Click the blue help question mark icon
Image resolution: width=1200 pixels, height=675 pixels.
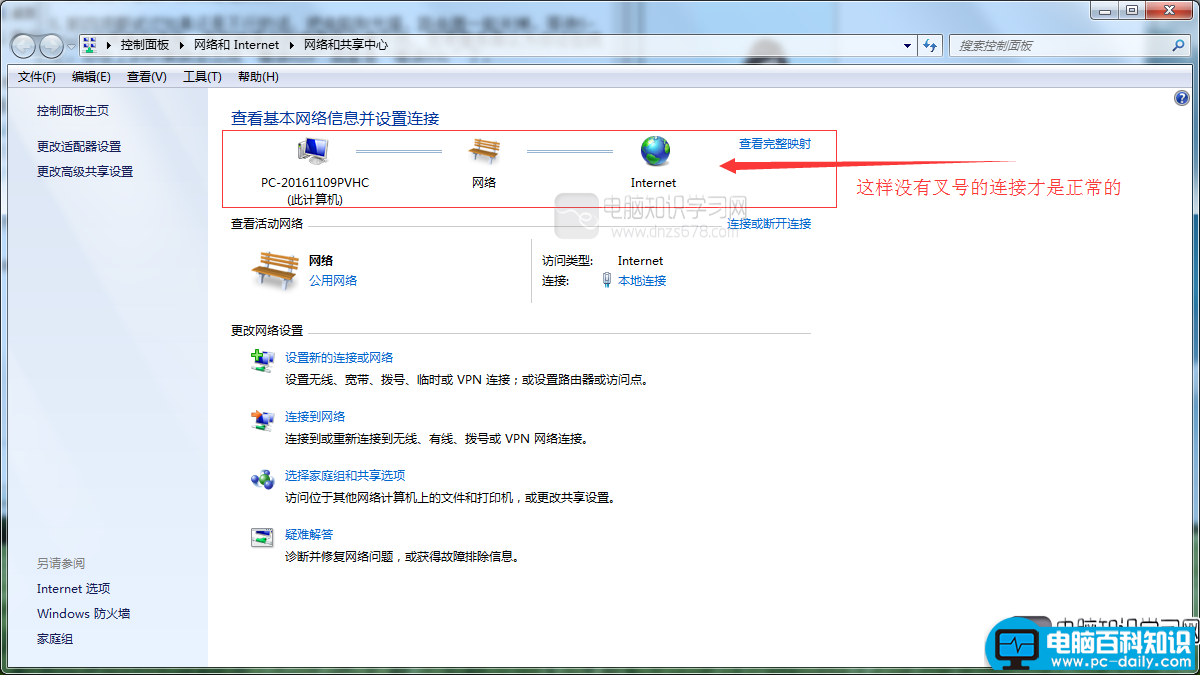(x=1181, y=99)
